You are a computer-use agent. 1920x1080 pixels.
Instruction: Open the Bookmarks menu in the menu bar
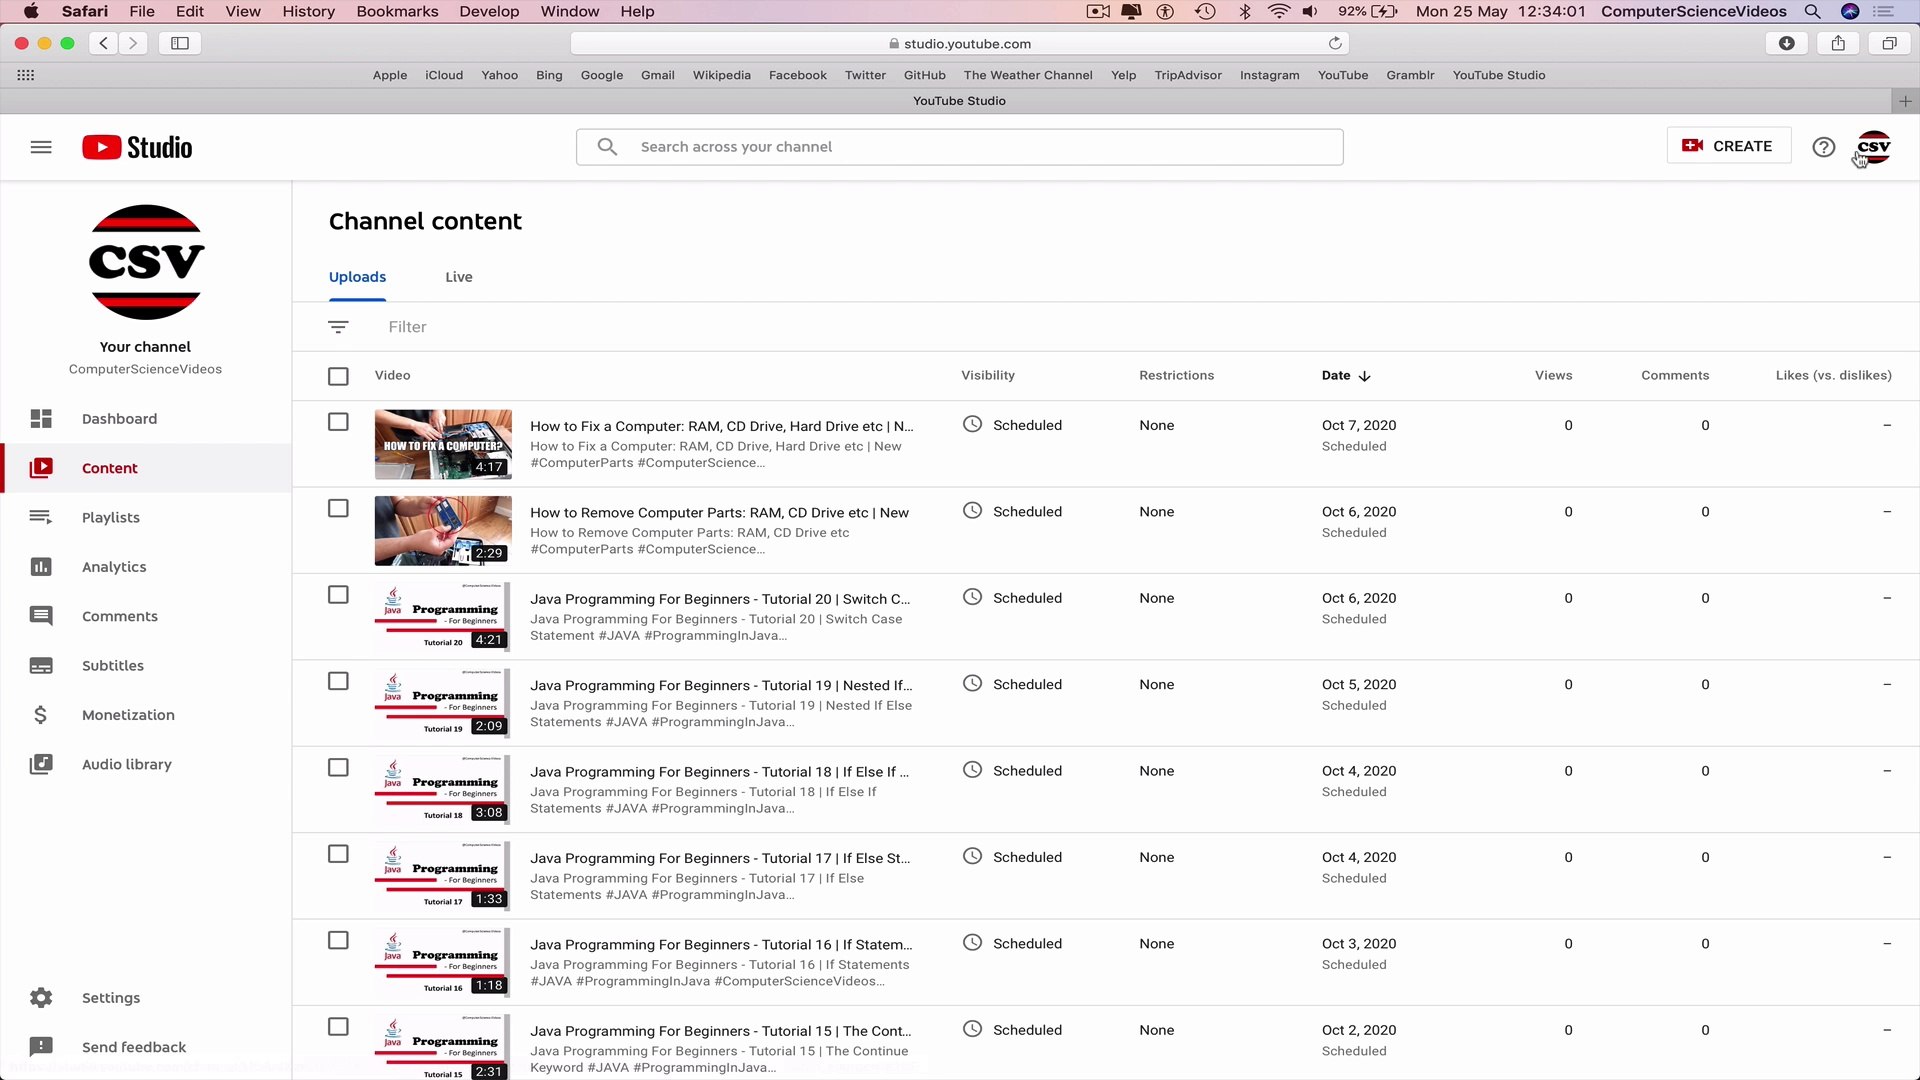pos(397,11)
